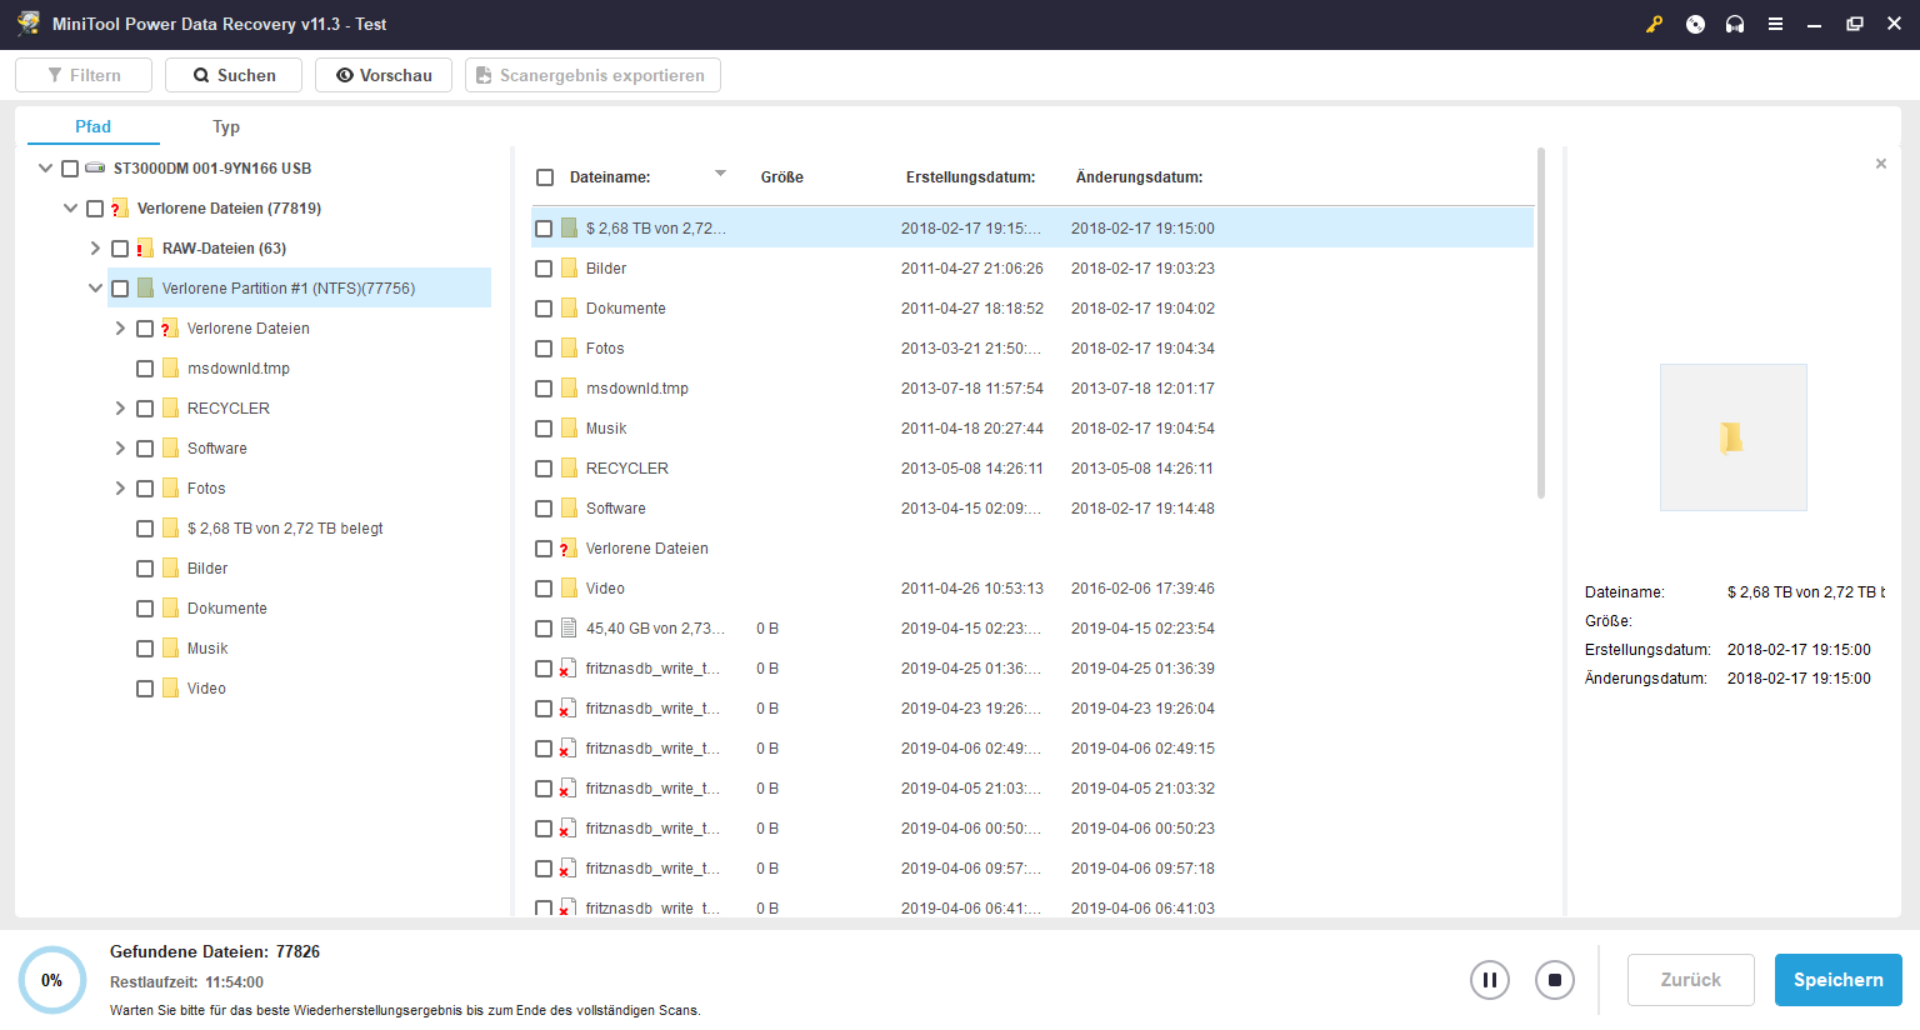
Task: Click the Verlorene Dateien (77819) question-mark folder icon
Action: click(x=119, y=208)
